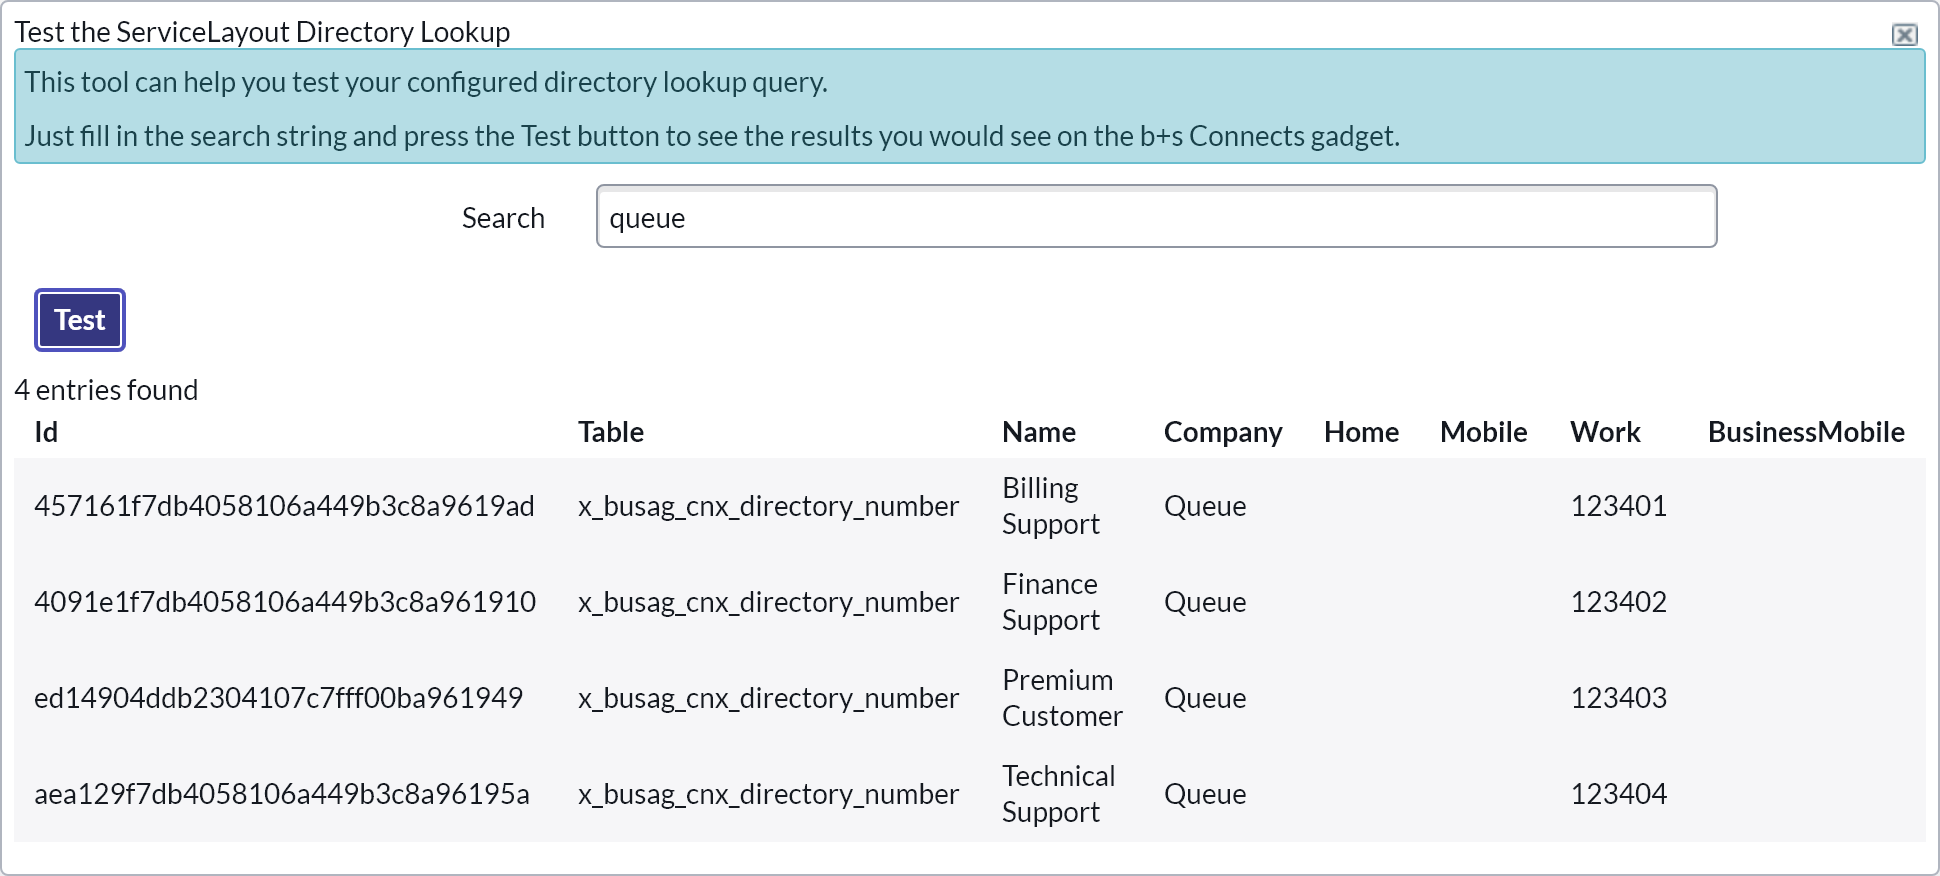The height and width of the screenshot is (876, 1940).
Task: Click into the Search text field
Action: [x=1156, y=217]
